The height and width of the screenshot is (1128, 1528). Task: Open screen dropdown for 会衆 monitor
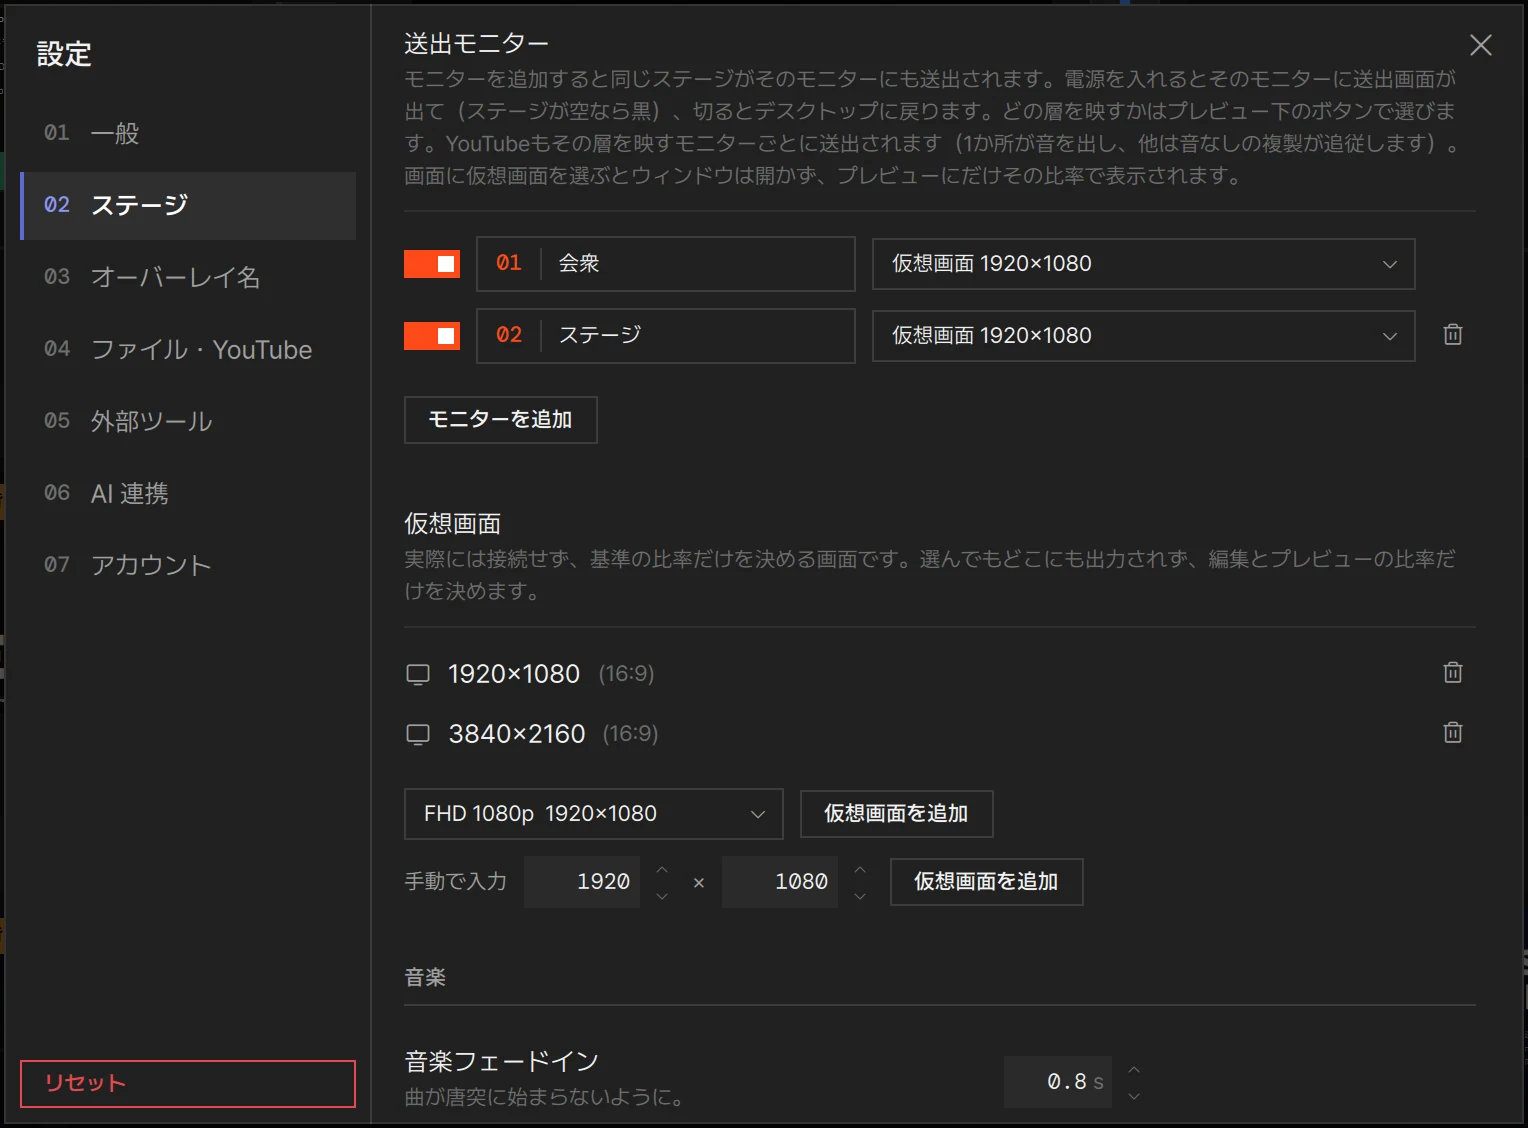[x=1143, y=264]
